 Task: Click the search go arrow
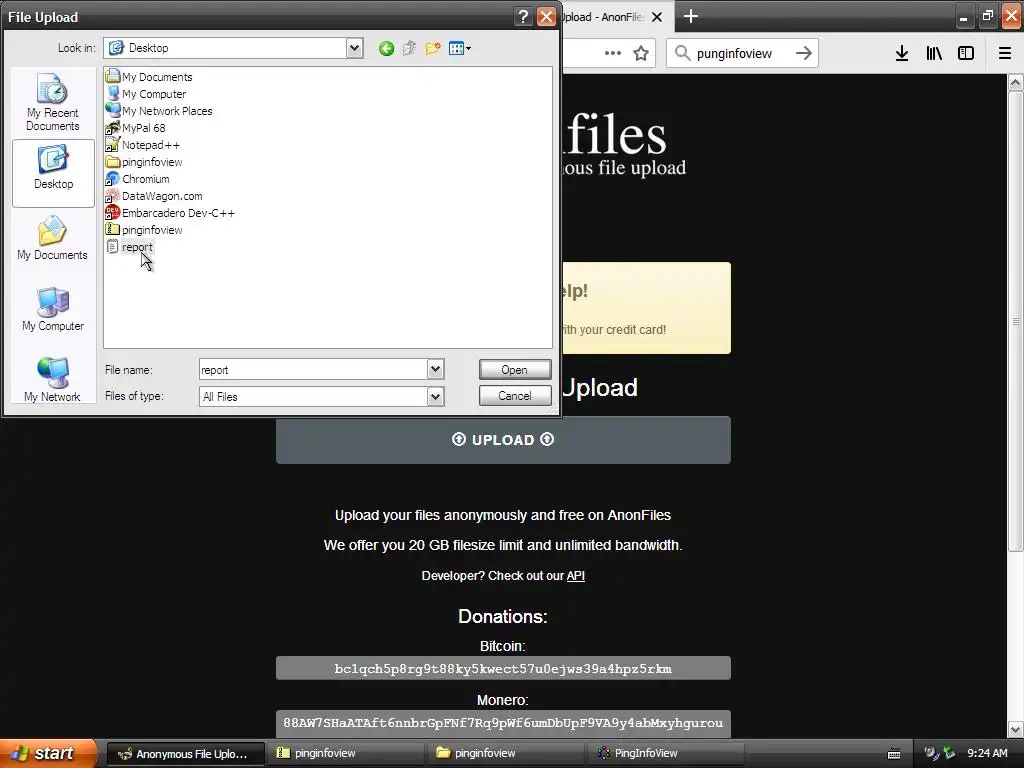[804, 53]
